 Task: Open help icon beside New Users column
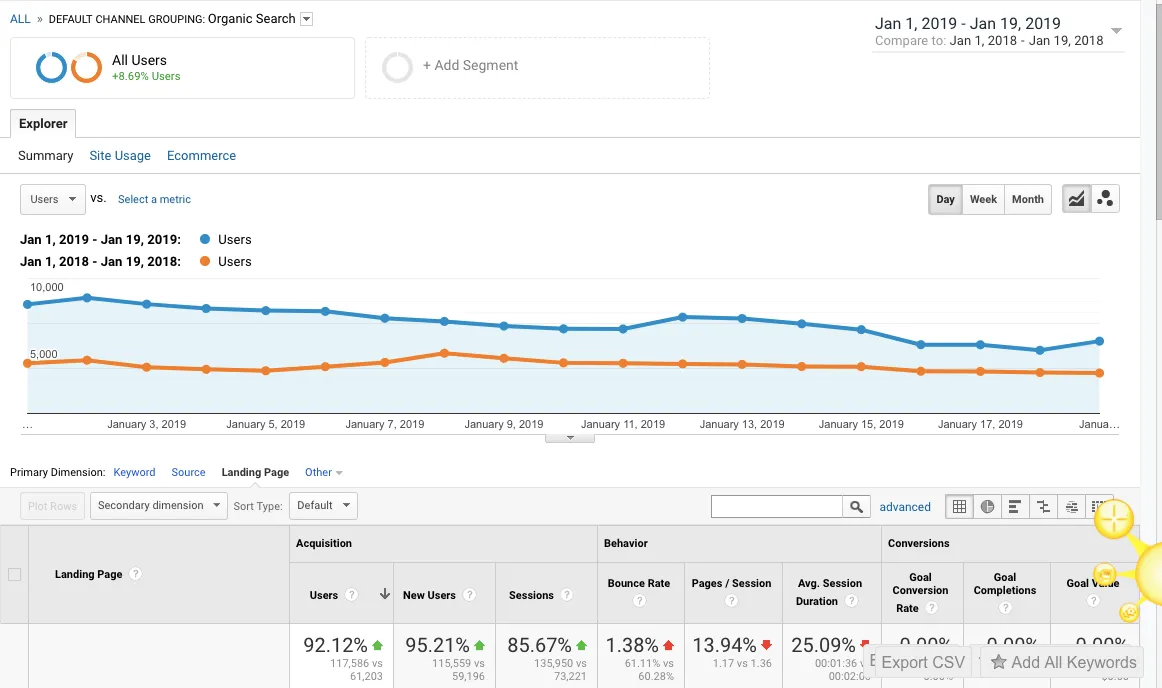[469, 595]
